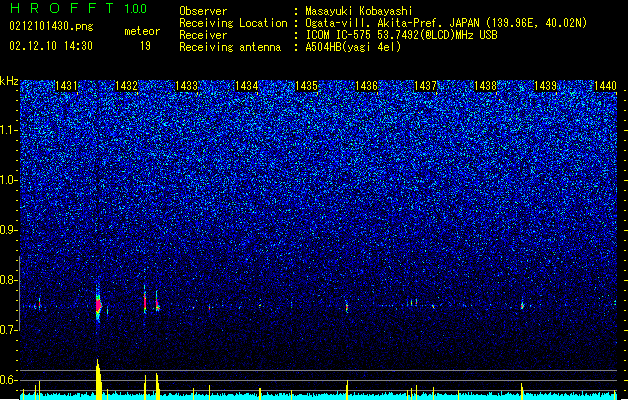Click the 1431 time marker
This screenshot has height=400, width=629.
(66, 86)
